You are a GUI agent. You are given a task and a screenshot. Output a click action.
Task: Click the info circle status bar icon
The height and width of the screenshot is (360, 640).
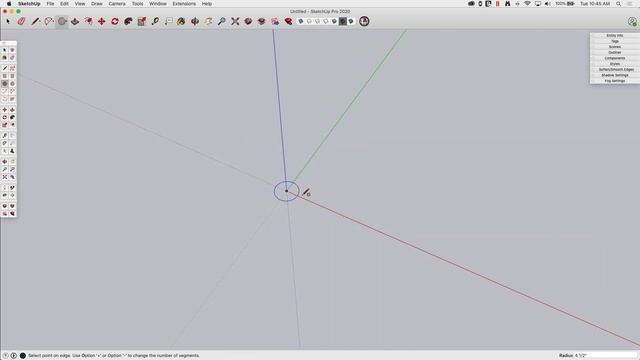[14, 356]
